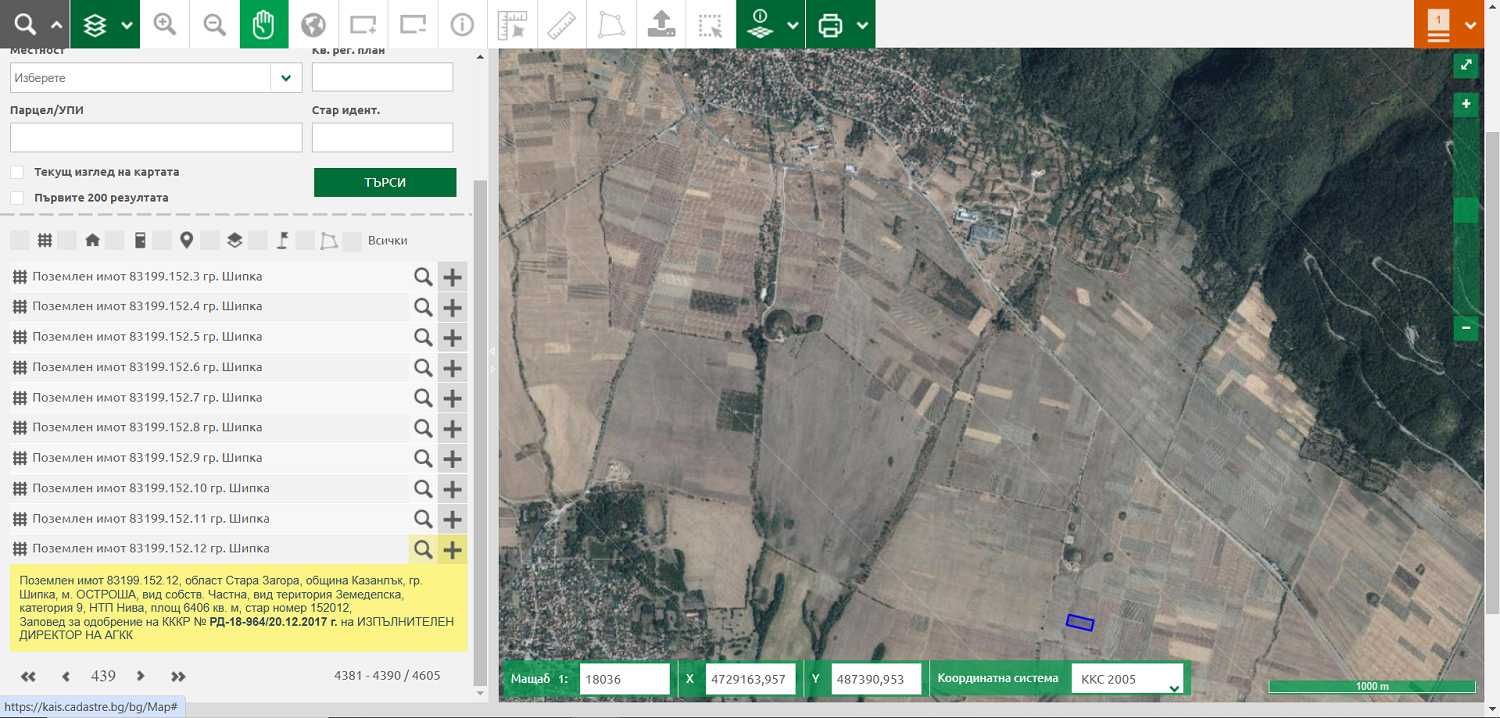Click the plus zoom button on map
Screen dimensions: 1500x718
click(x=1466, y=104)
